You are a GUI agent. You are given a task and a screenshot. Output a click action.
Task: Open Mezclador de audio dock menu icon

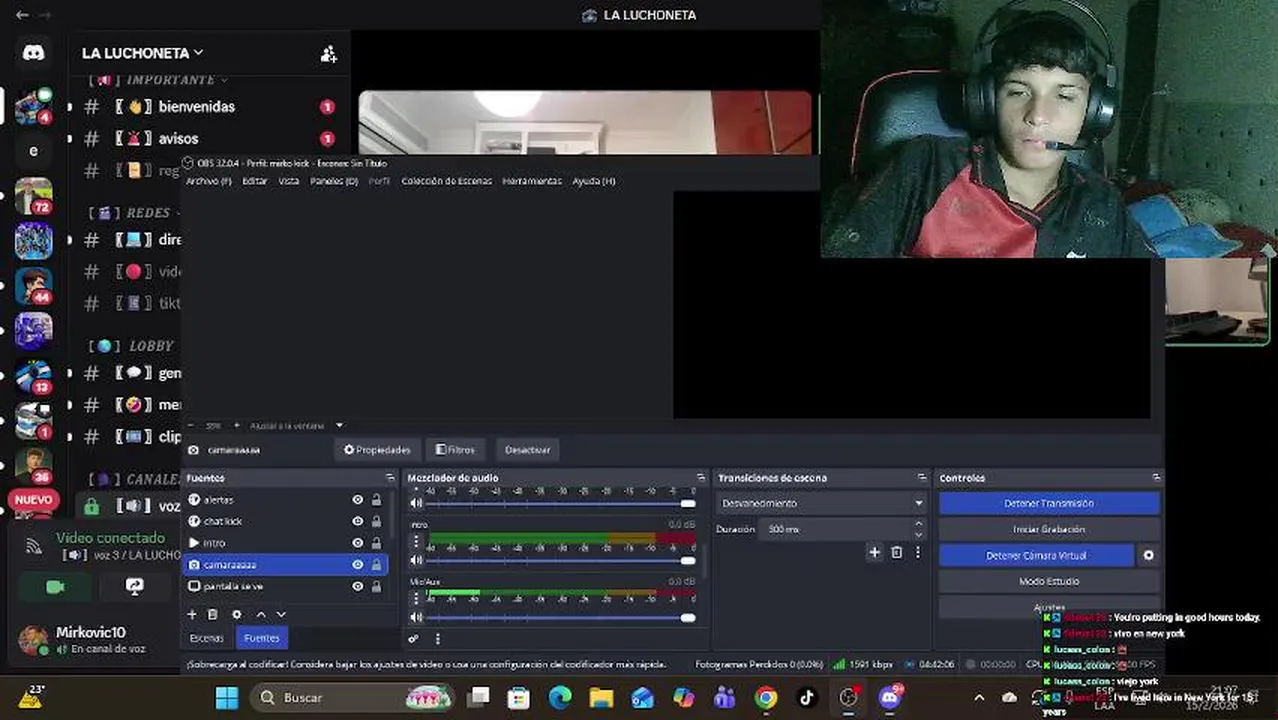tap(701, 478)
